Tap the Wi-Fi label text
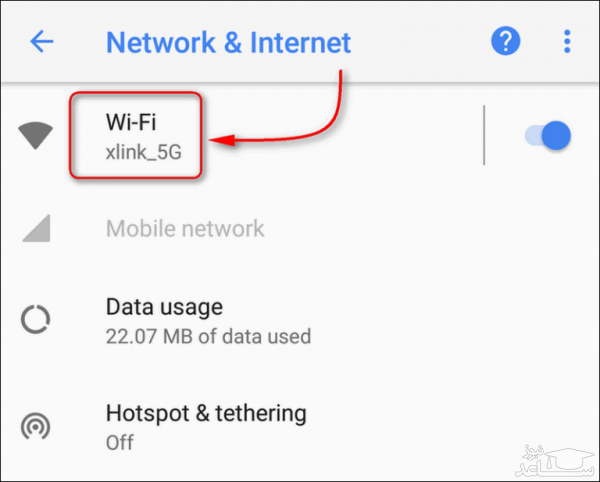The width and height of the screenshot is (600, 482). [131, 122]
